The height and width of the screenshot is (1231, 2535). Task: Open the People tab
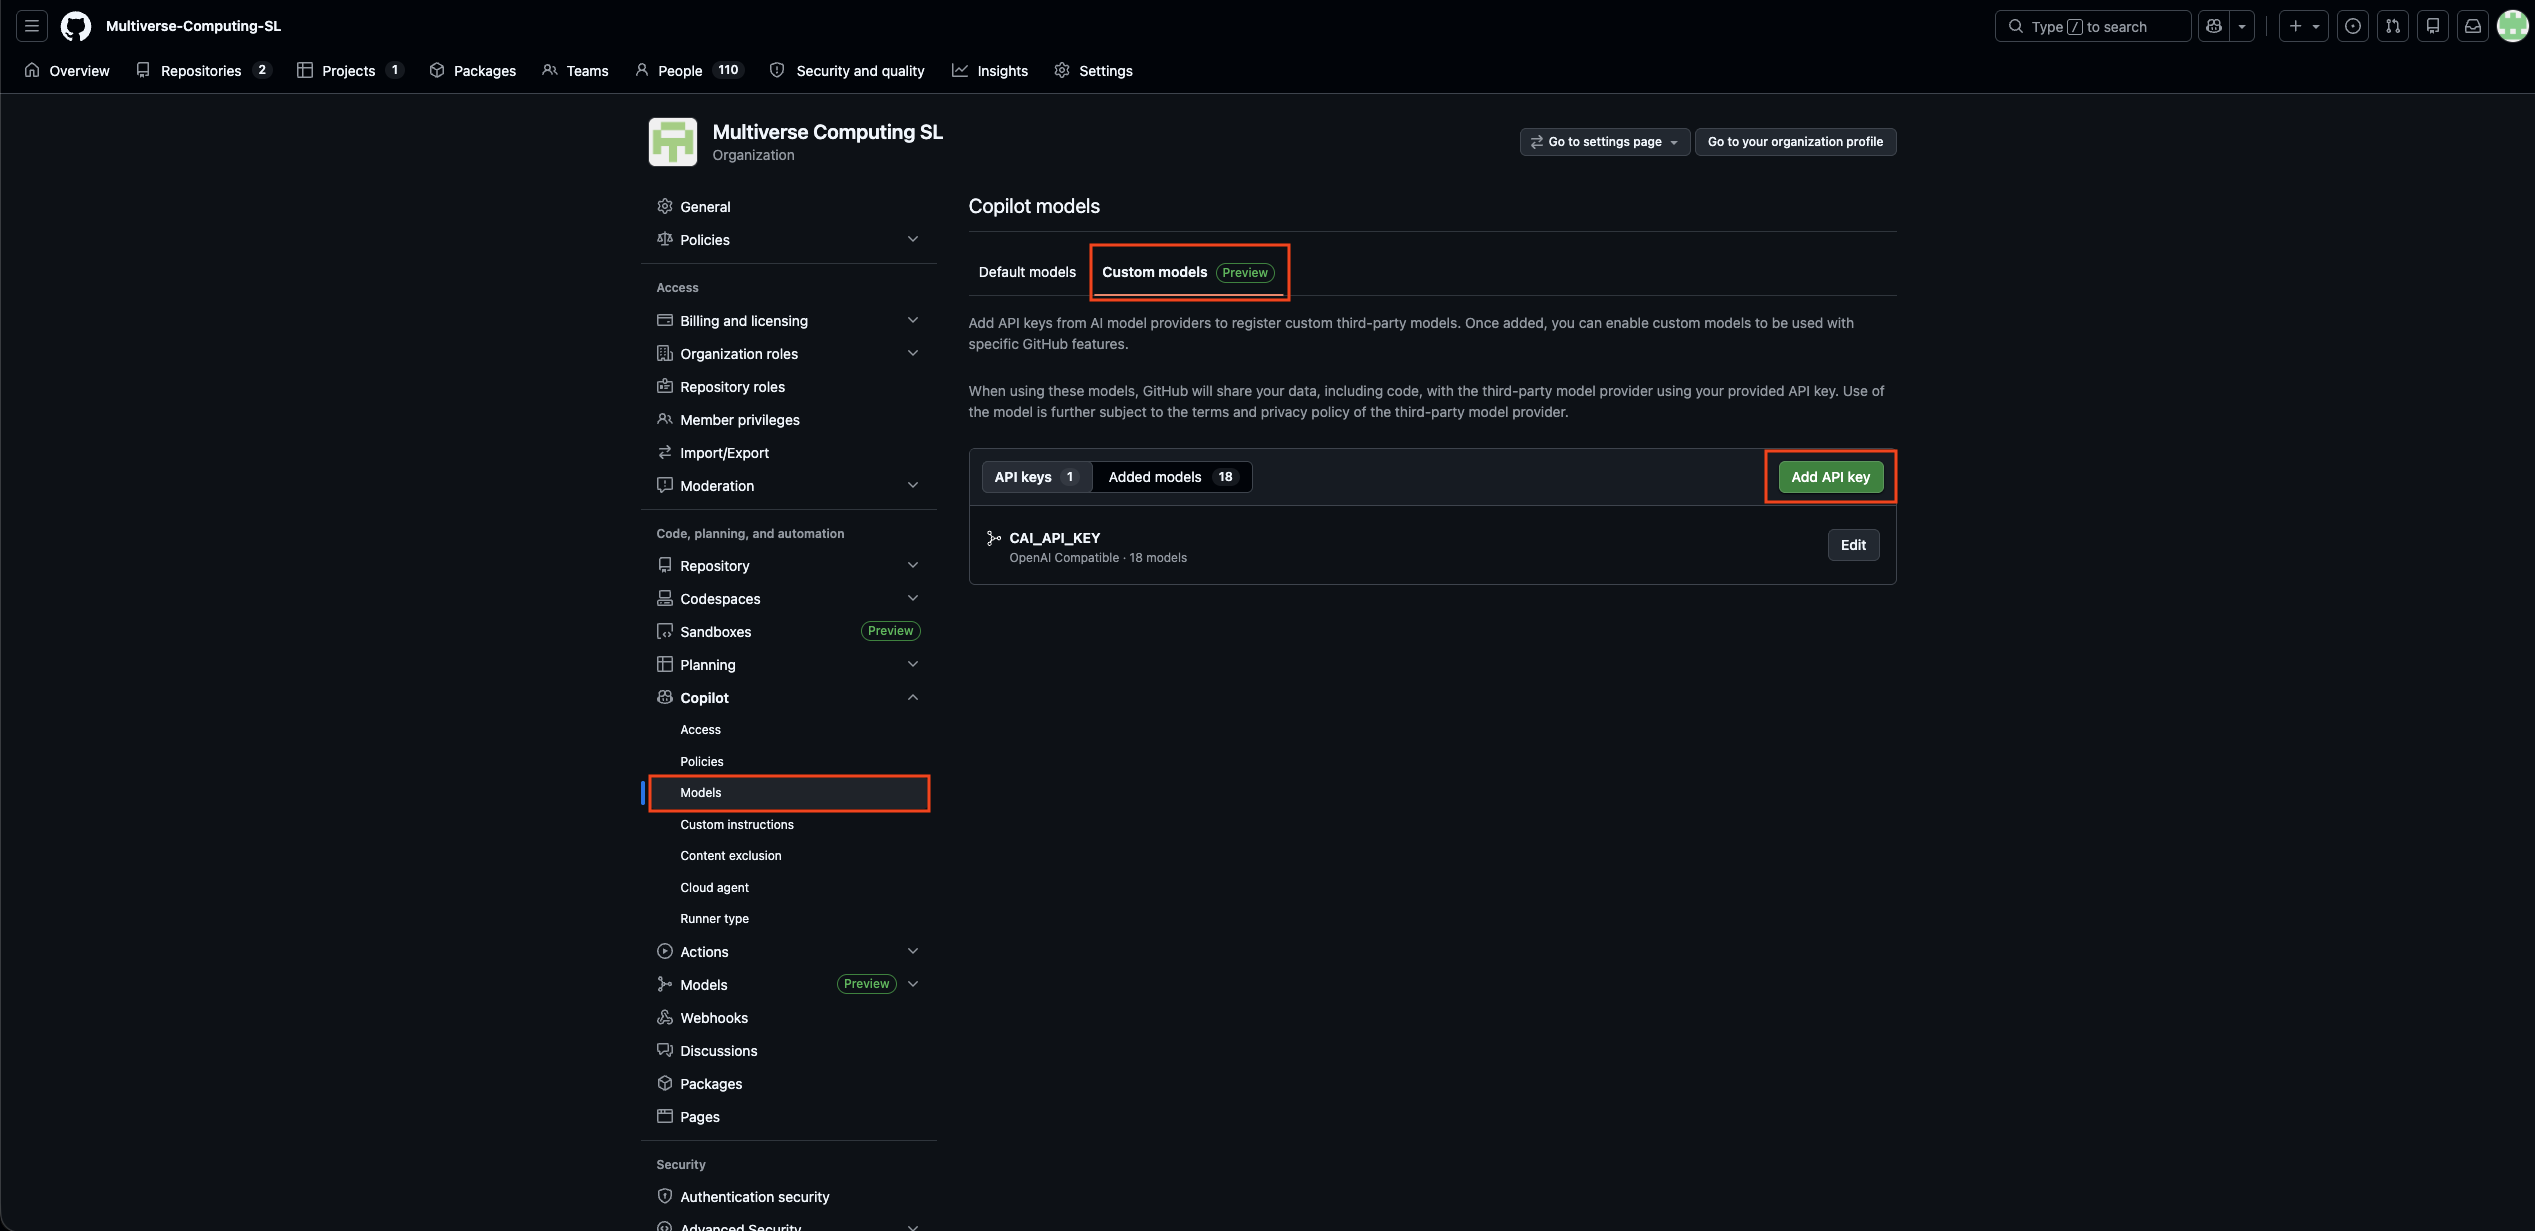[x=688, y=70]
